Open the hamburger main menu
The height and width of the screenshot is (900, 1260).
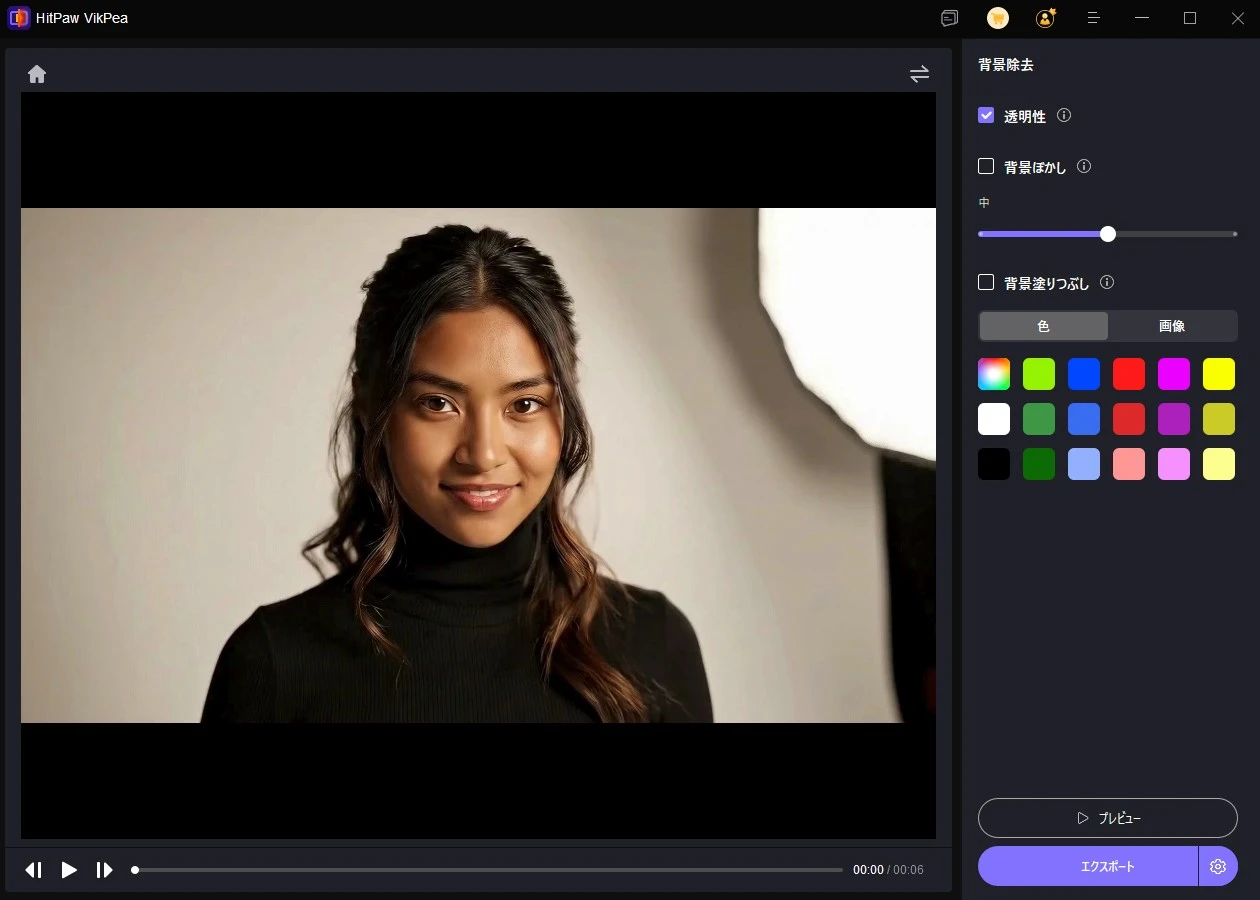pyautogui.click(x=1093, y=18)
